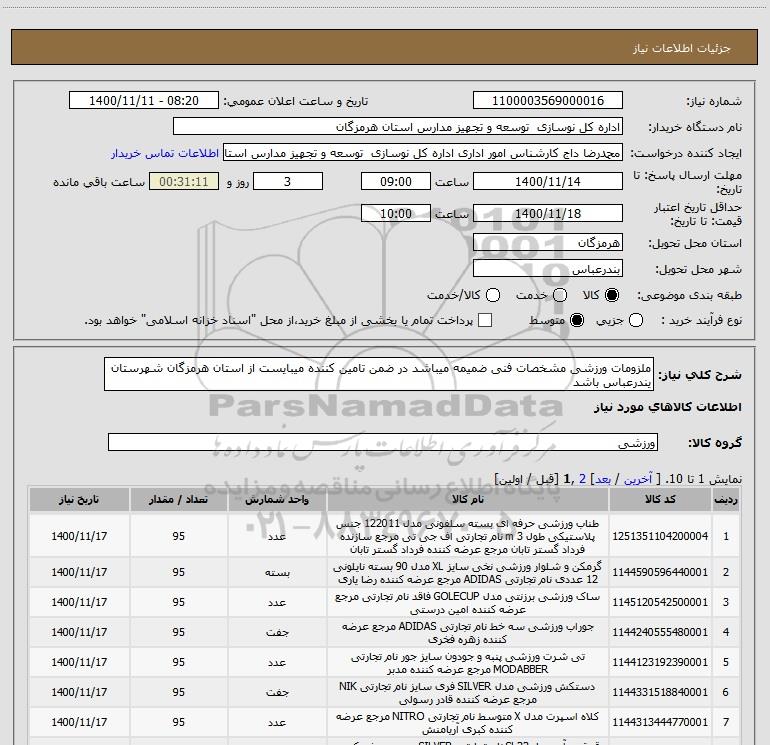Click item code 1144313444770001
Image resolution: width=770 pixels, height=745 pixels.
click(660, 722)
